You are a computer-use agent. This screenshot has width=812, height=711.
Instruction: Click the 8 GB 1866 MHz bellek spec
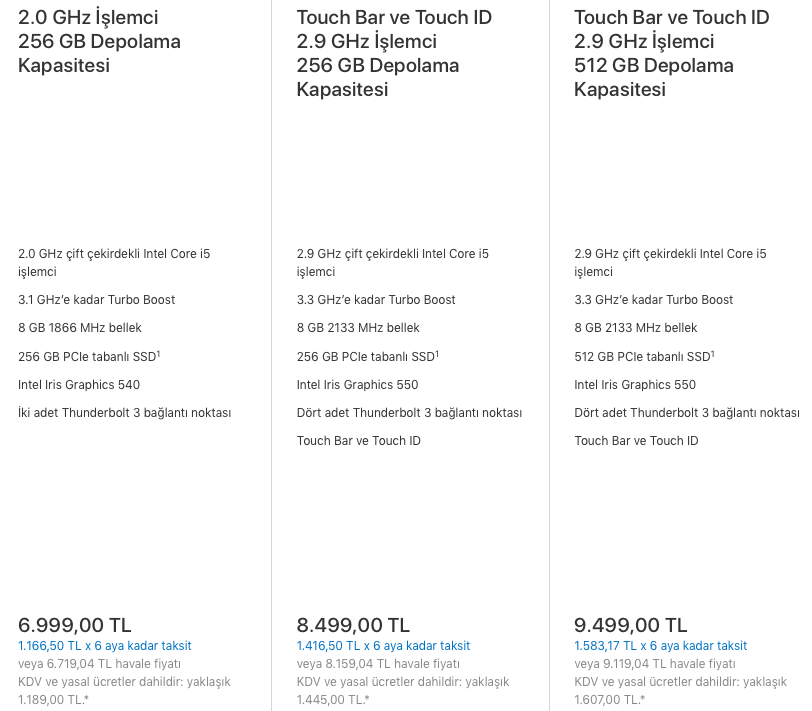[80, 328]
